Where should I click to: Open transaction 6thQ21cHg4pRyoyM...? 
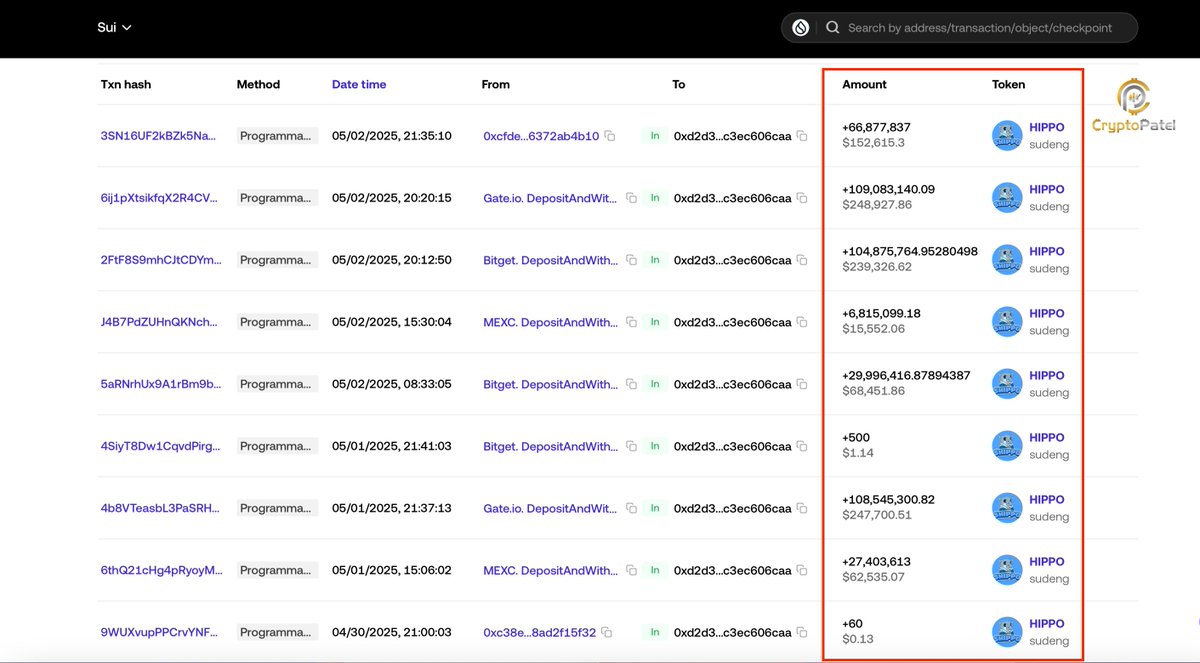click(x=161, y=570)
